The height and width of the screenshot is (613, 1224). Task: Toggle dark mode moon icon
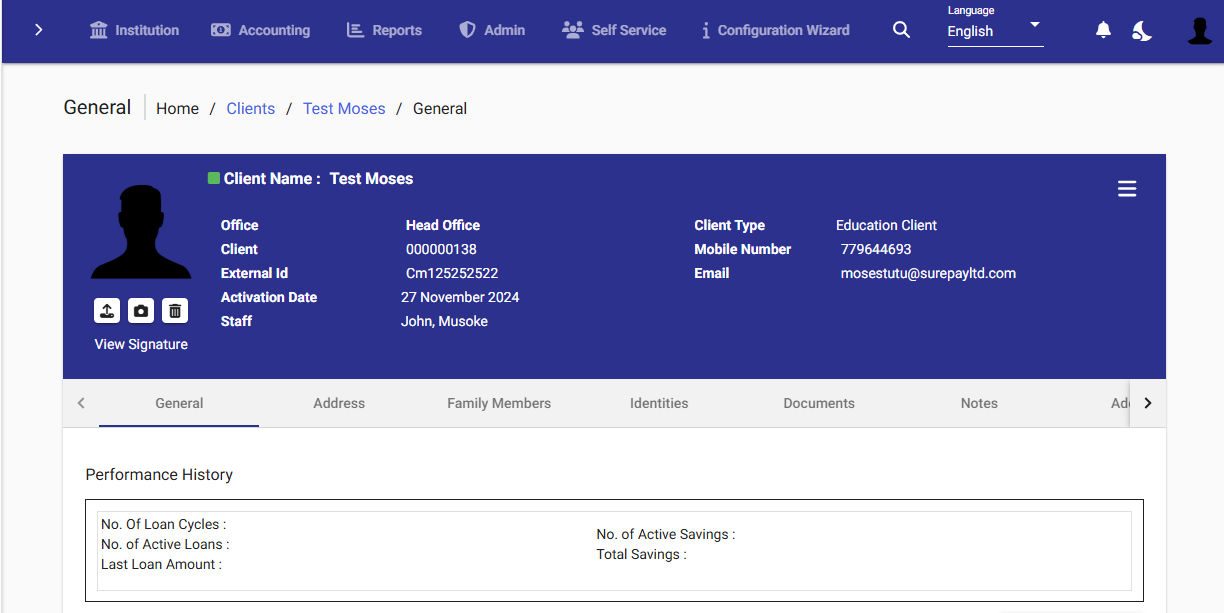(1142, 31)
